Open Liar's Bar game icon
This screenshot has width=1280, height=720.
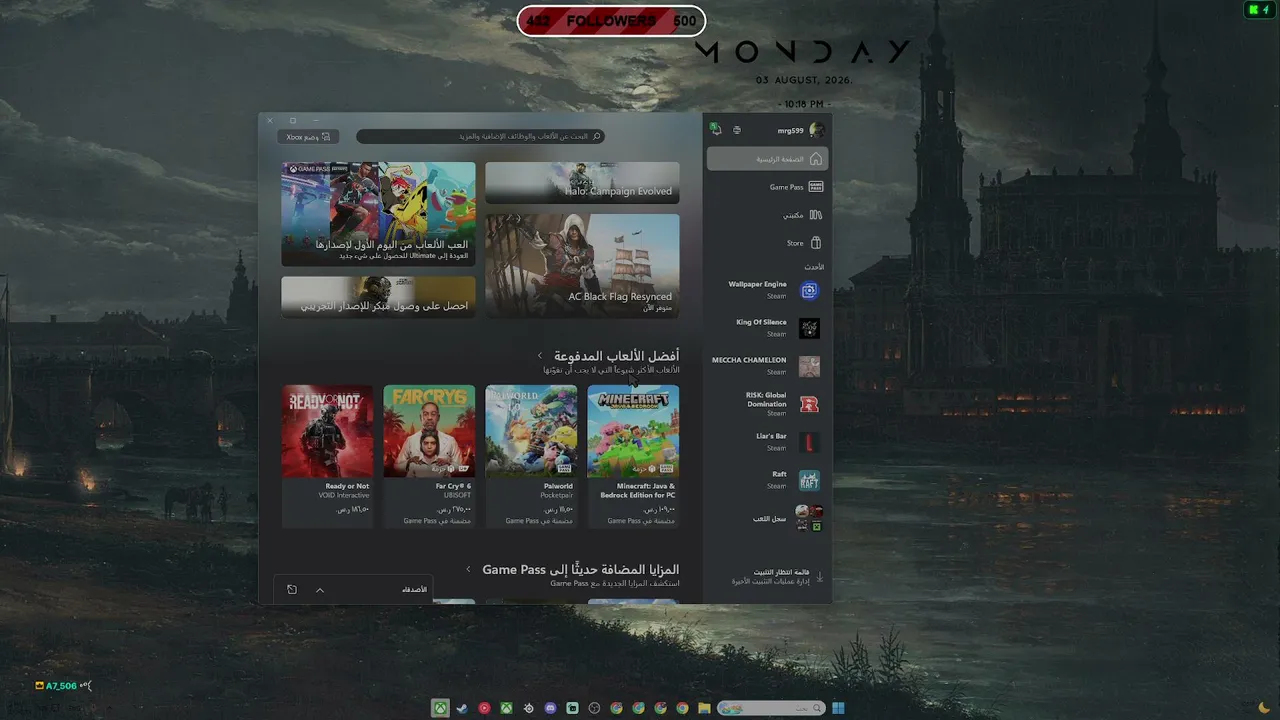(x=809, y=442)
